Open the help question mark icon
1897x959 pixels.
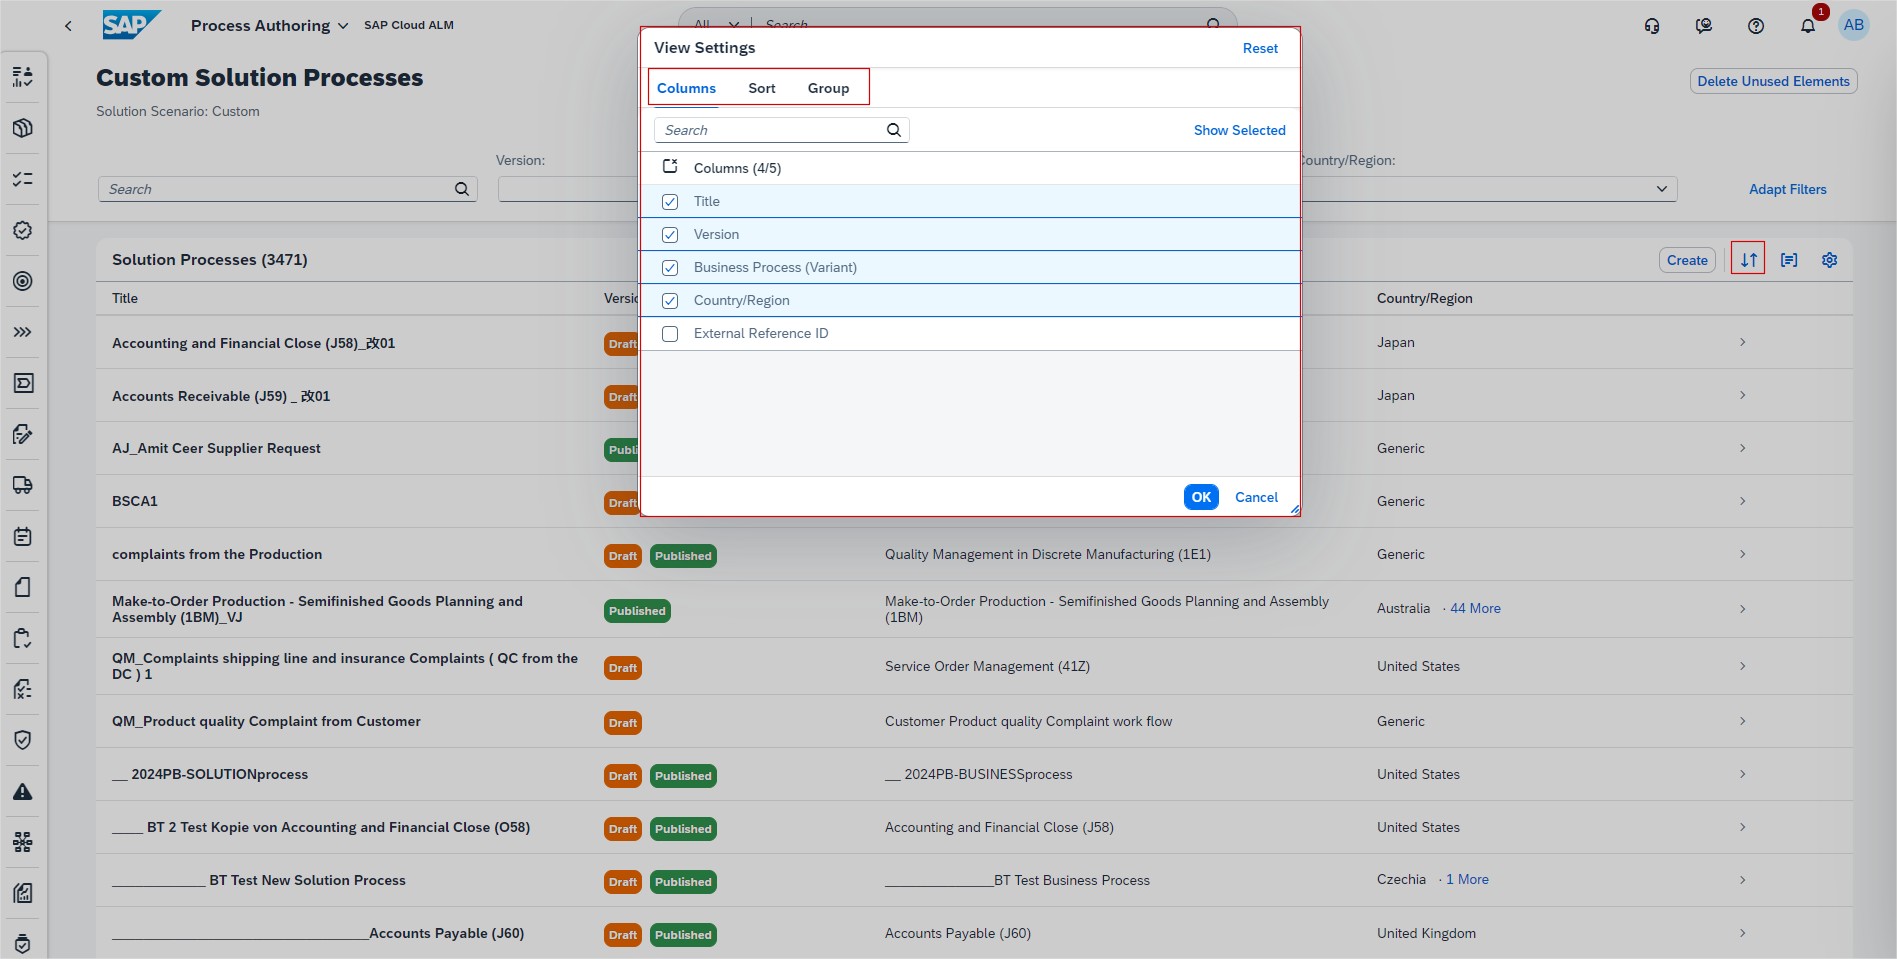coord(1755,26)
